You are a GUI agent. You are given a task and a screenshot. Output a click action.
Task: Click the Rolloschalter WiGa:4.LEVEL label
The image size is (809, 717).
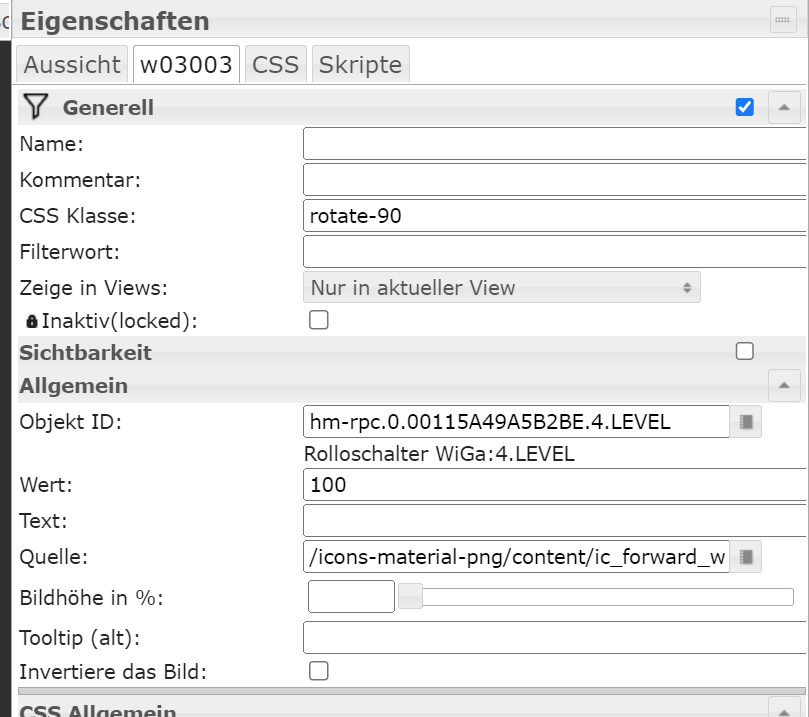coord(439,454)
